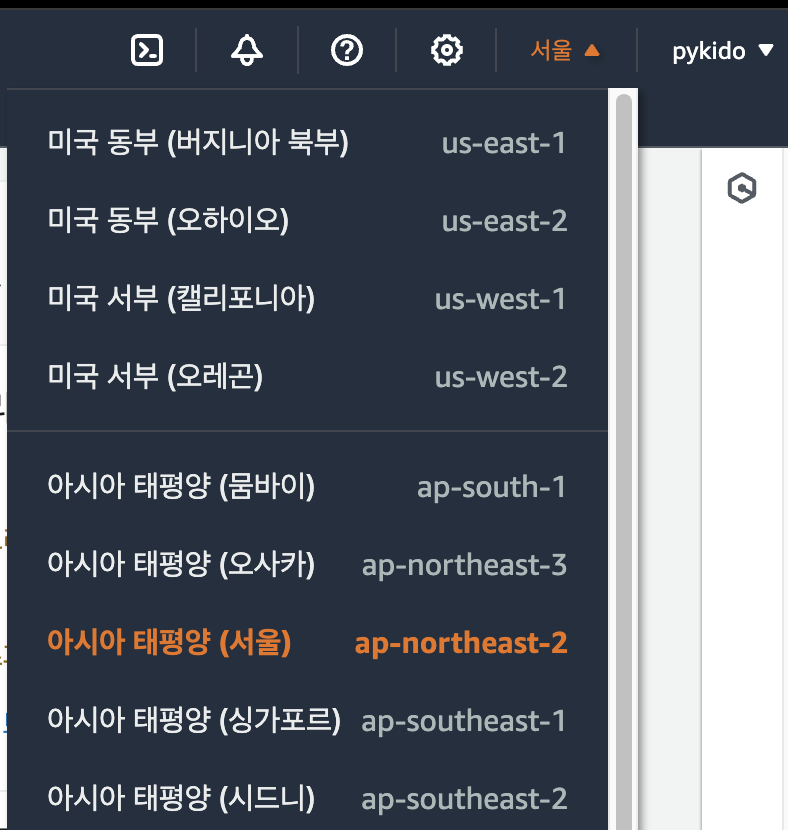Open the settings gear icon

click(x=447, y=50)
